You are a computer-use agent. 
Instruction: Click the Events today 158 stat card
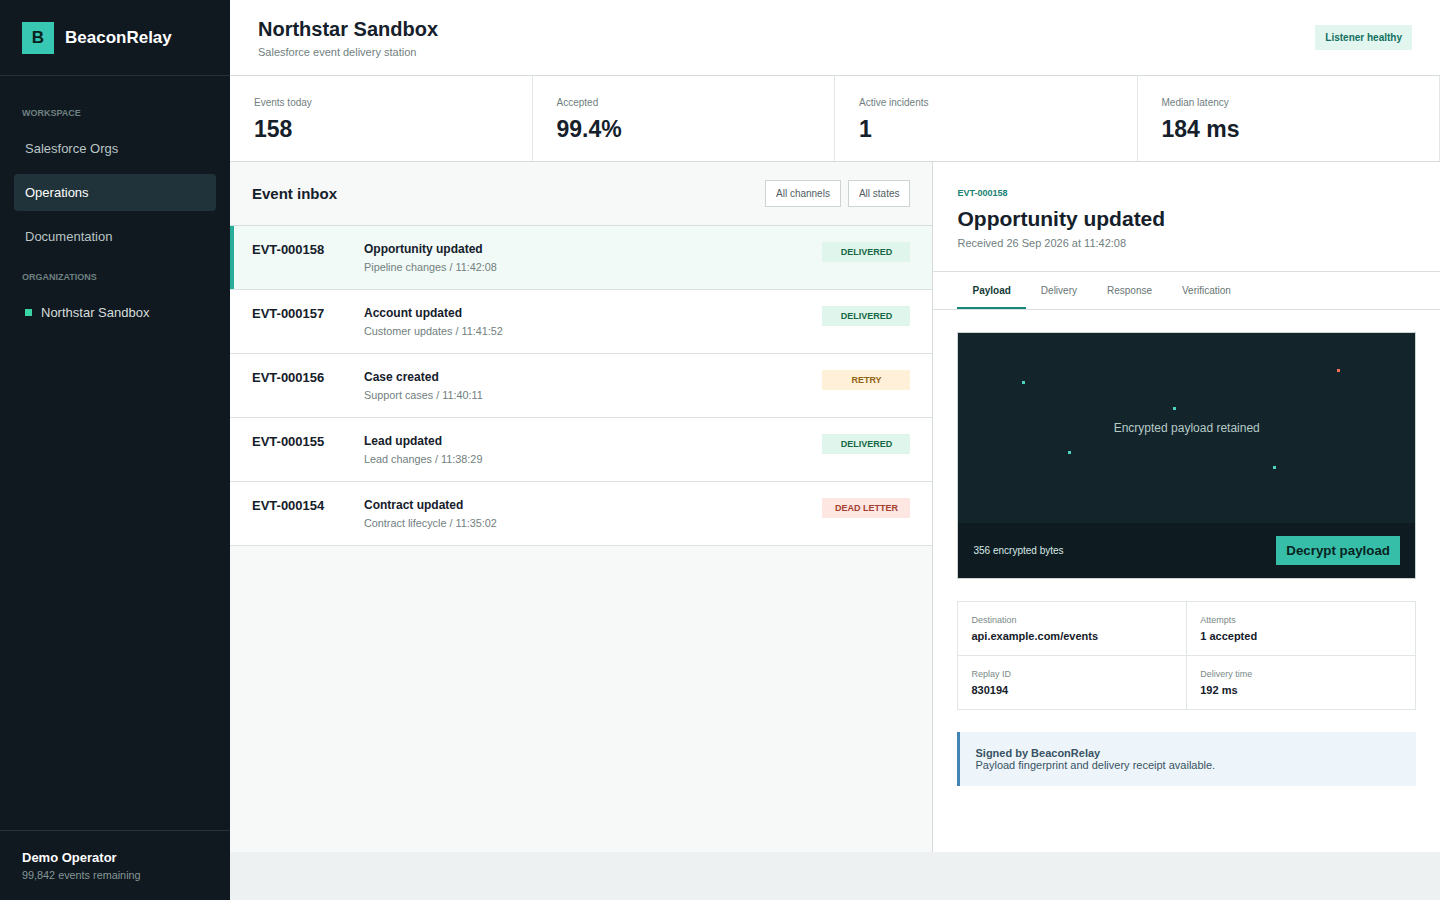tap(381, 119)
